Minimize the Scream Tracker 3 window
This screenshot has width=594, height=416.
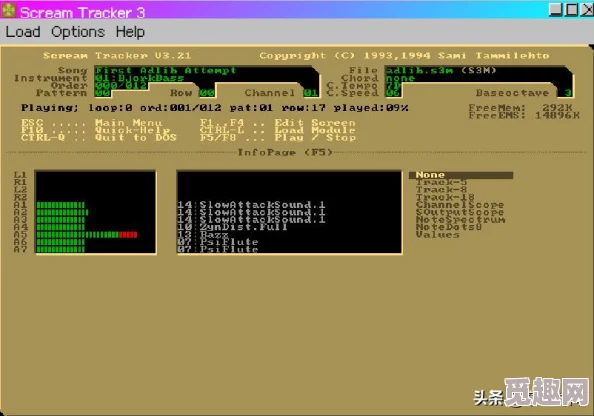point(555,10)
